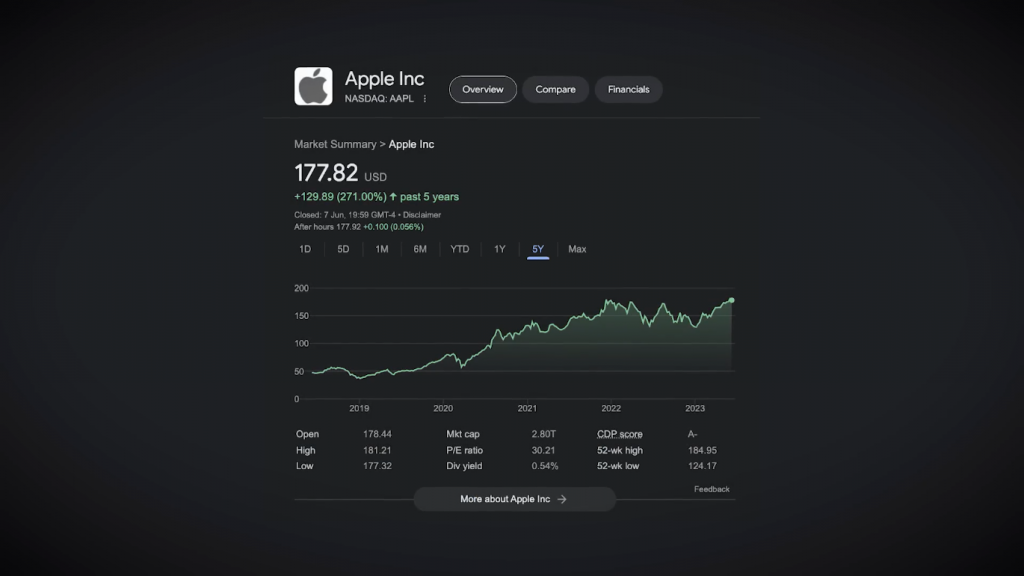1024x576 pixels.
Task: Open the three-dot options menu beside NASDAQ: AAPL
Action: point(425,99)
